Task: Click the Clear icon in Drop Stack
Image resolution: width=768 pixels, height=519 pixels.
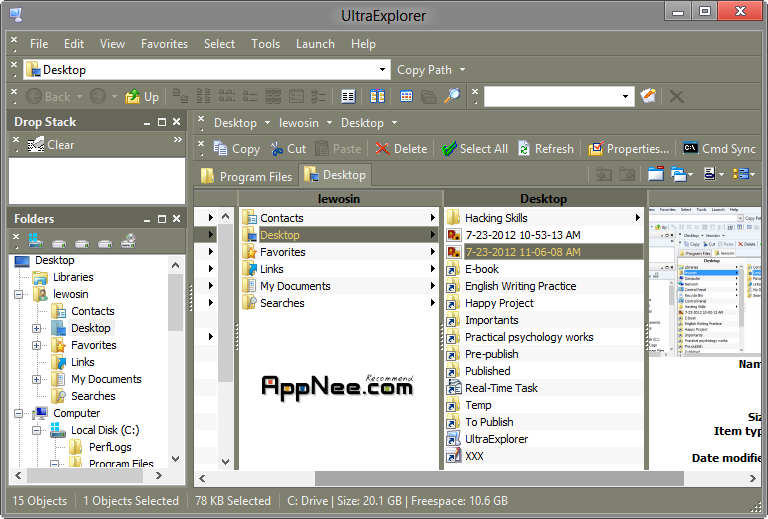Action: click(x=35, y=145)
